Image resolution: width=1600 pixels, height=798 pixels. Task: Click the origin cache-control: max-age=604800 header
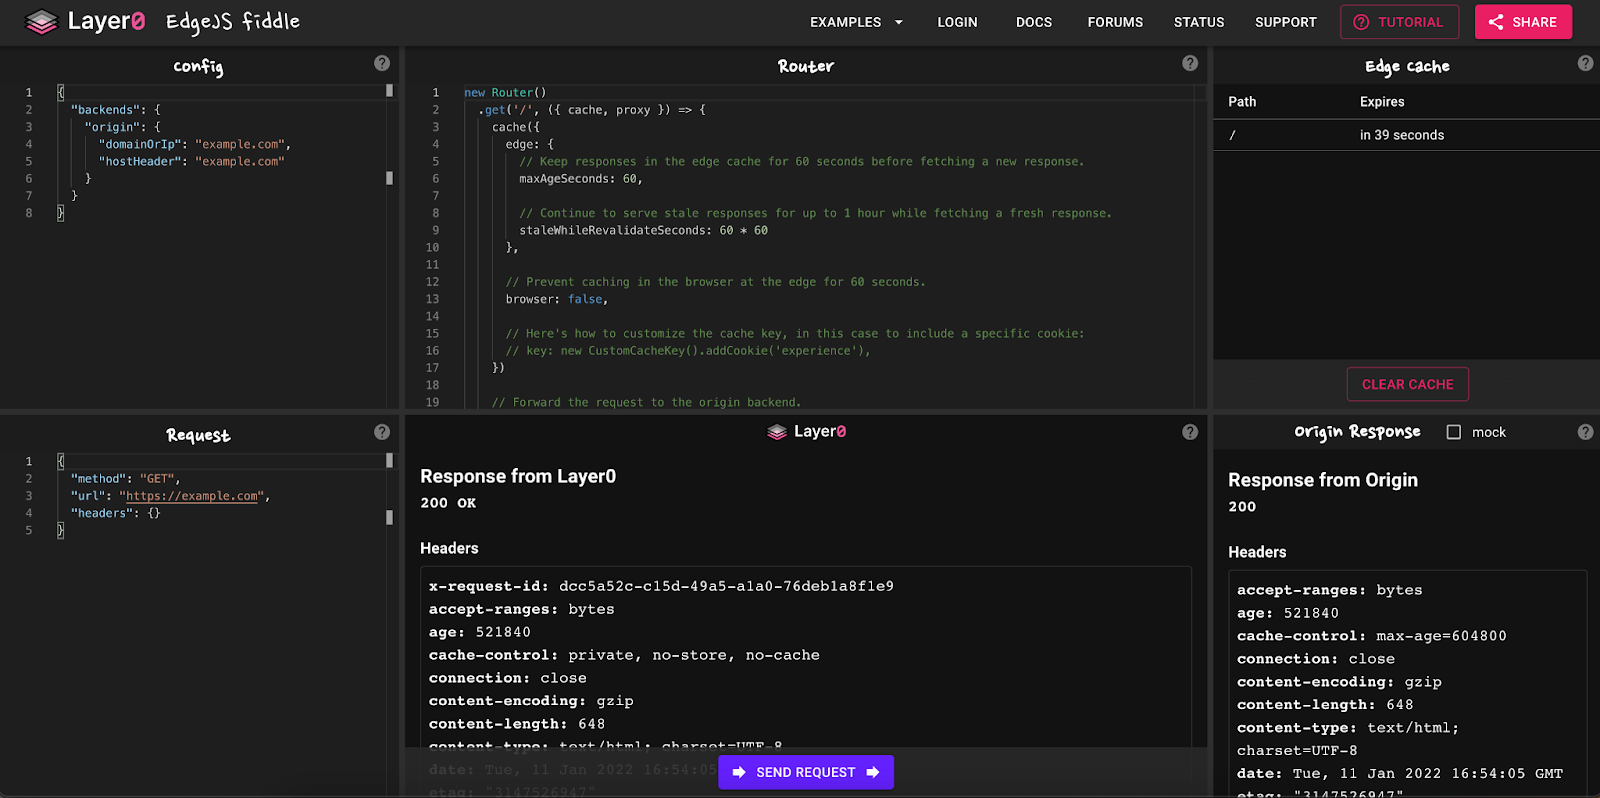point(1371,636)
